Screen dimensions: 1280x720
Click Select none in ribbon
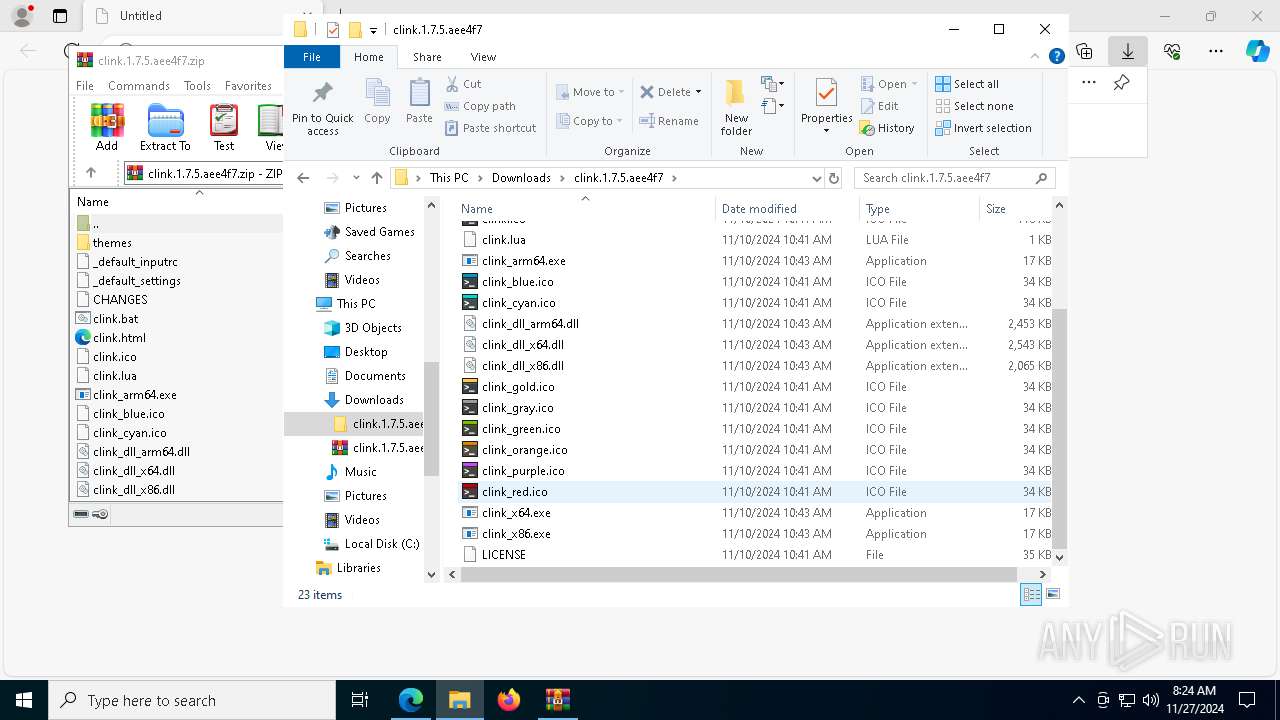point(974,106)
